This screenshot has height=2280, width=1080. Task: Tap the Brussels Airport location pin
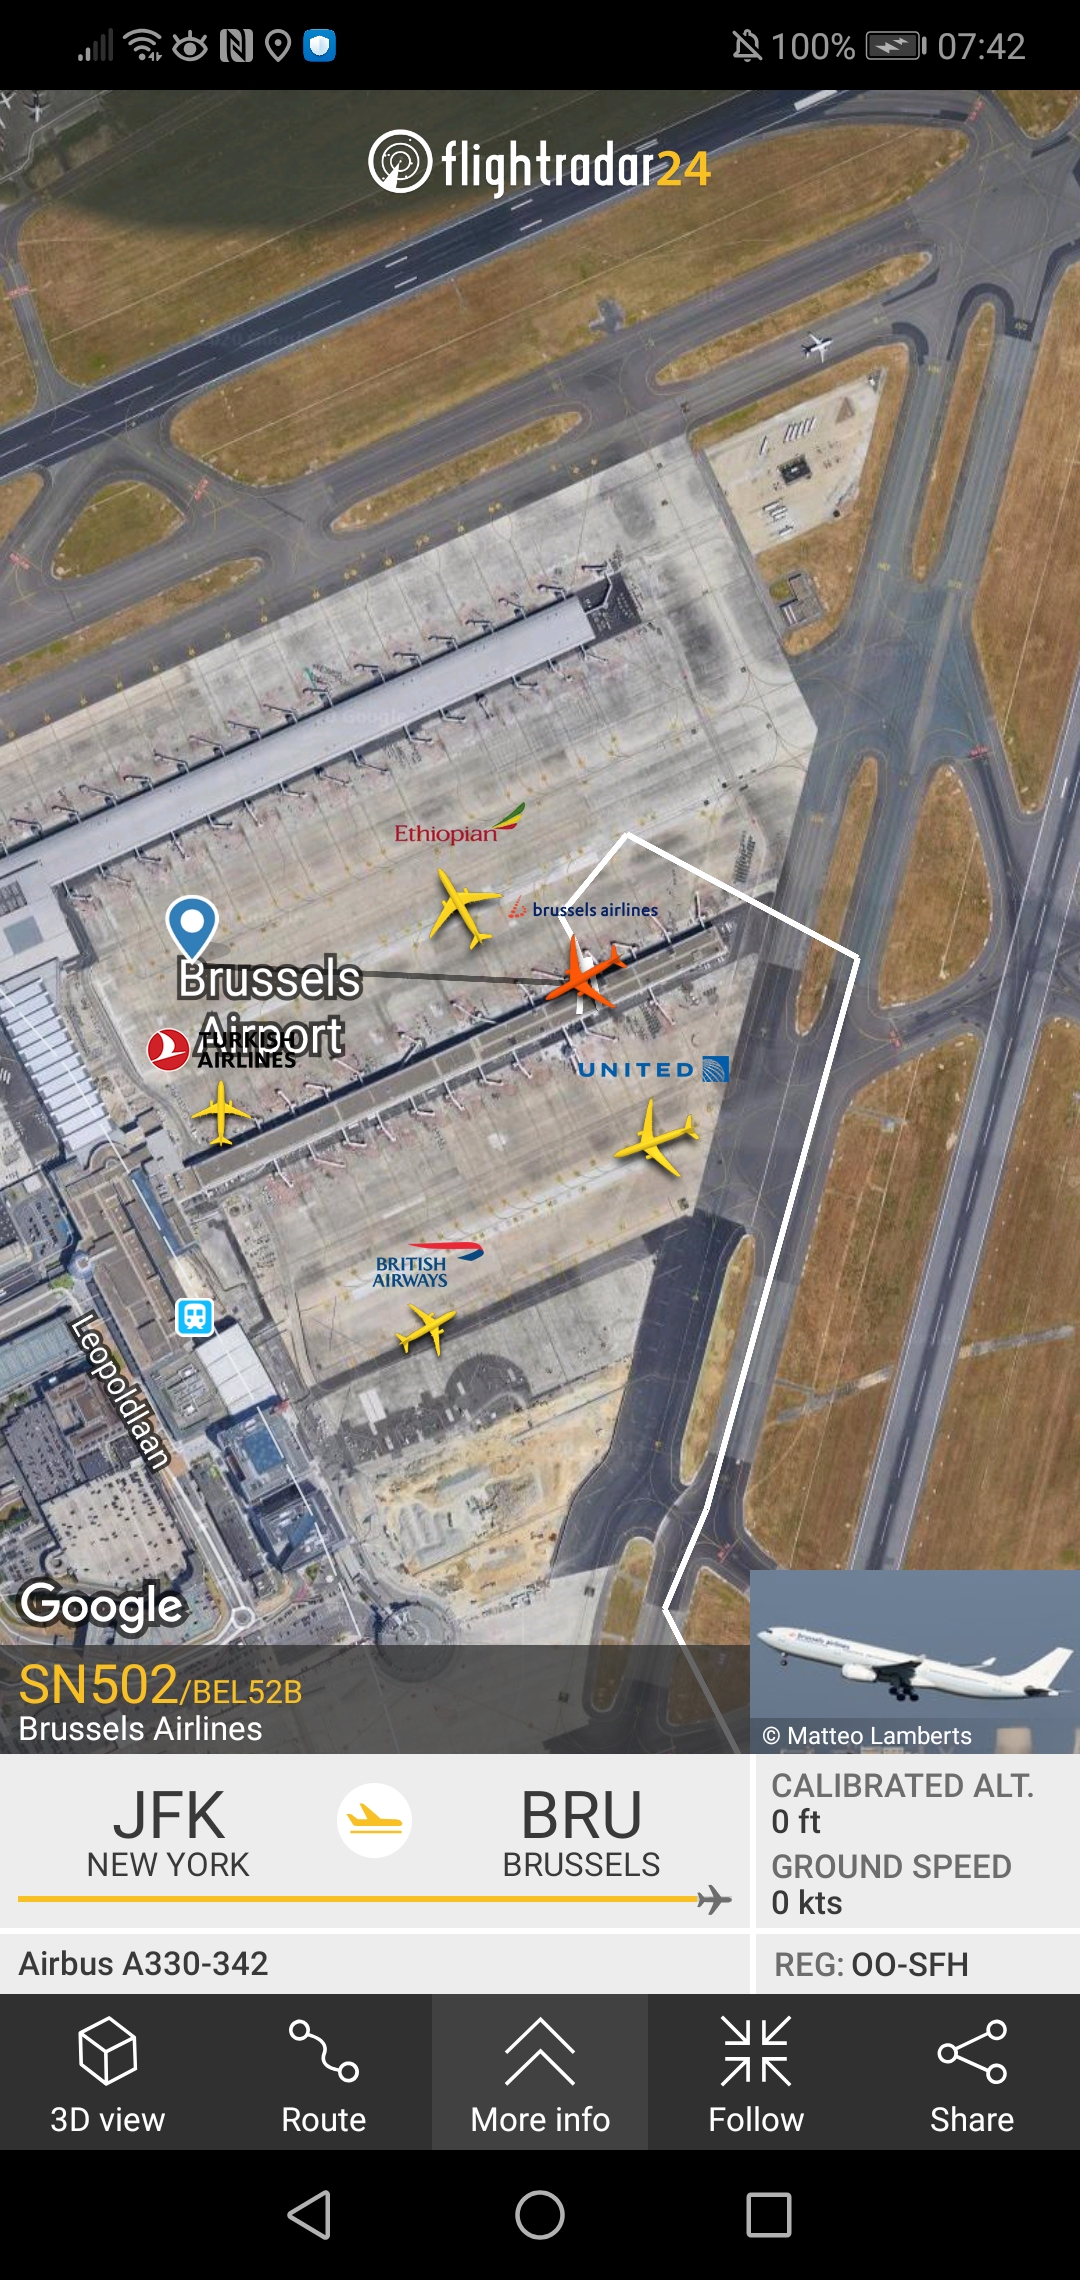click(192, 927)
